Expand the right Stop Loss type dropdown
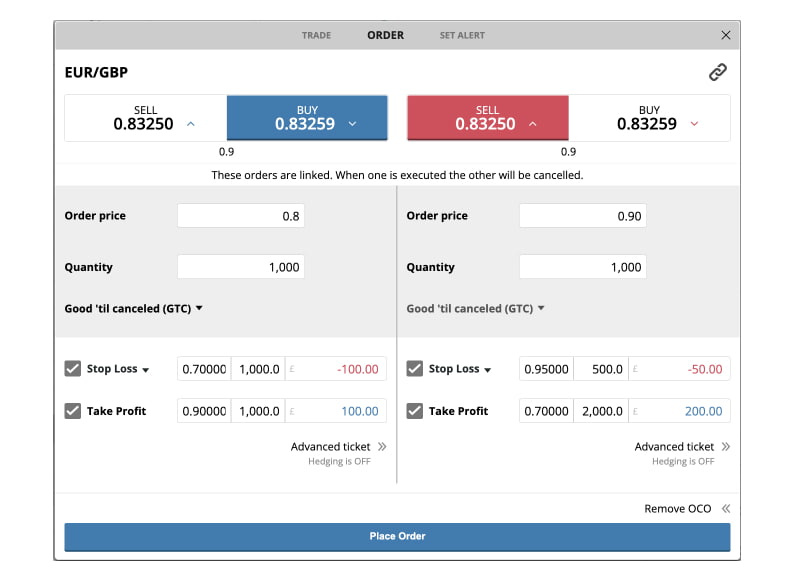The width and height of the screenshot is (792, 582). coord(488,370)
